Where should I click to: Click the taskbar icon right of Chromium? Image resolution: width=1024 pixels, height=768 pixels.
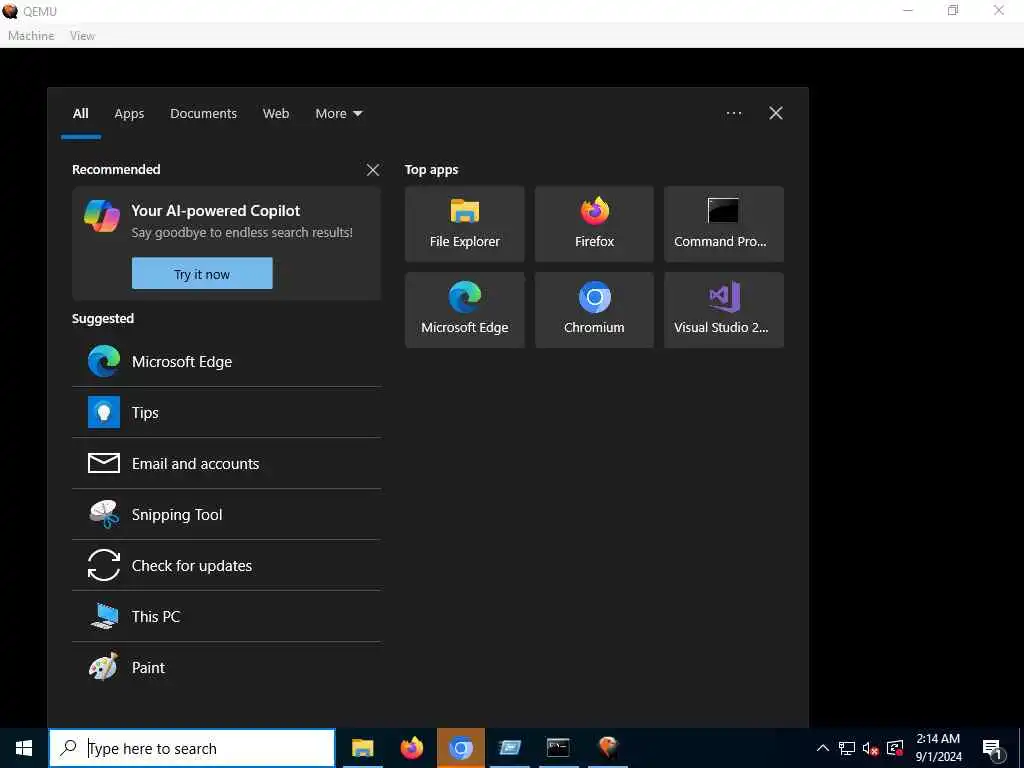click(509, 748)
